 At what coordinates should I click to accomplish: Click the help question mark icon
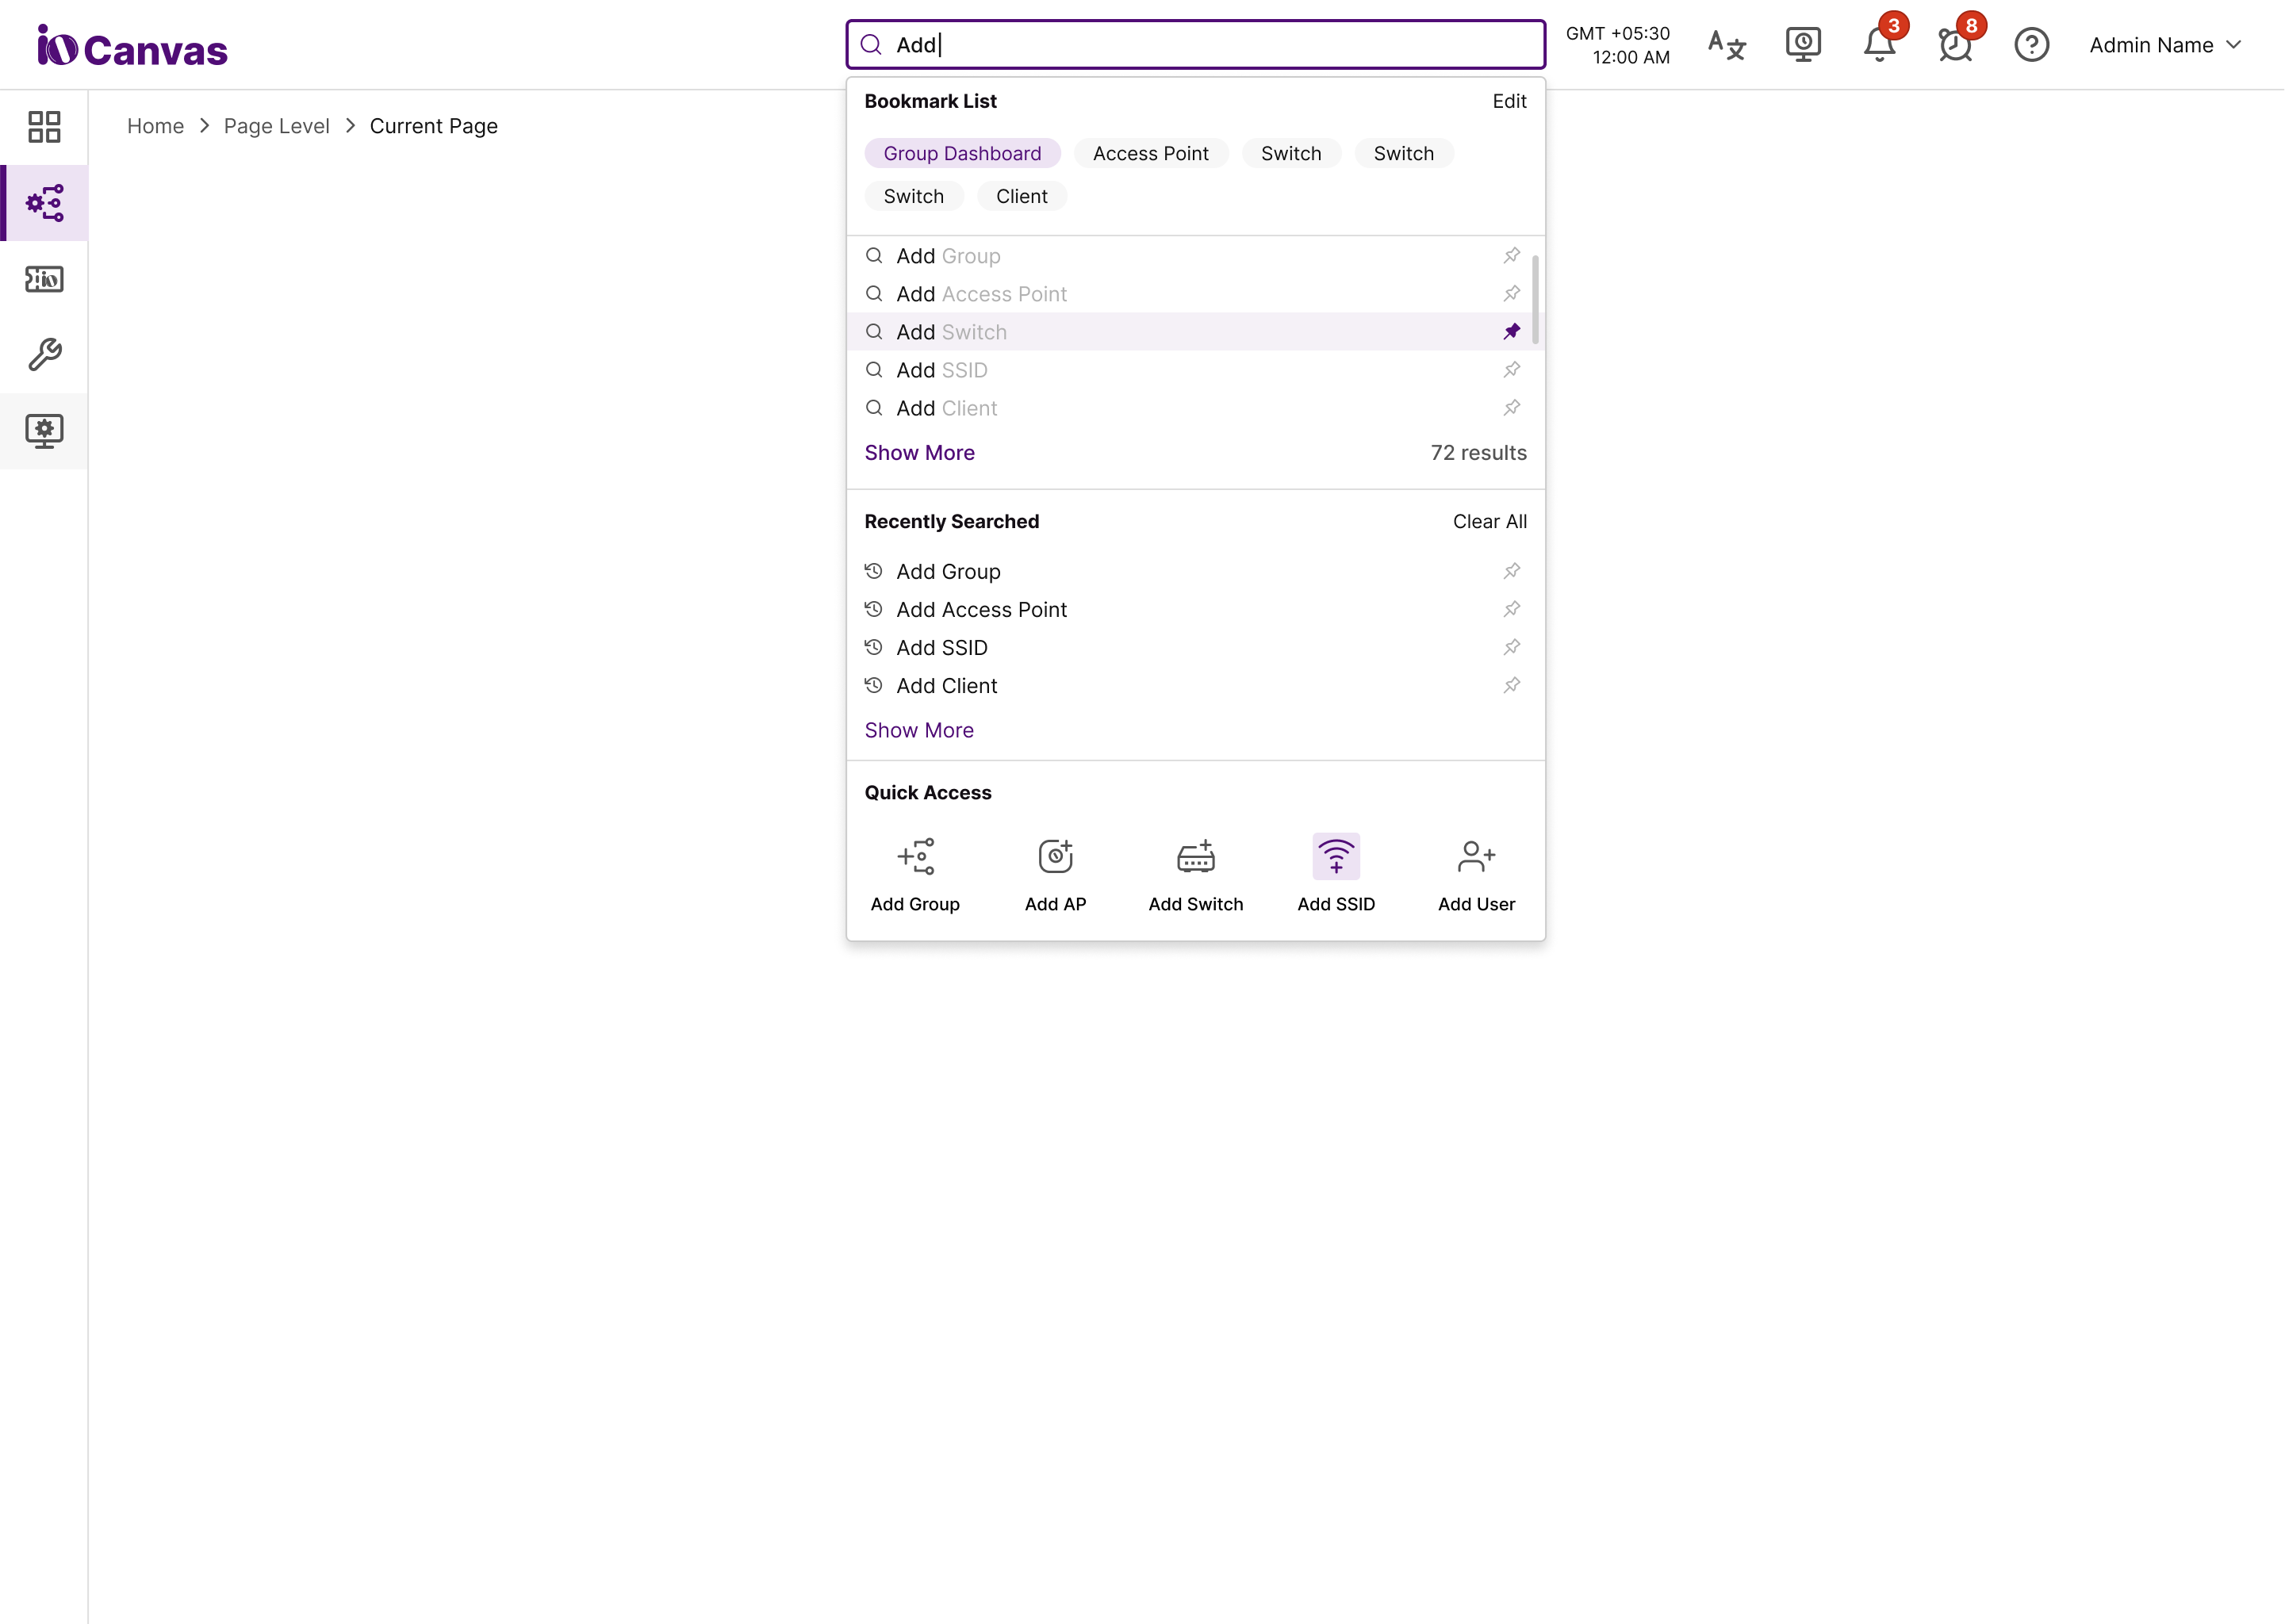click(2031, 45)
